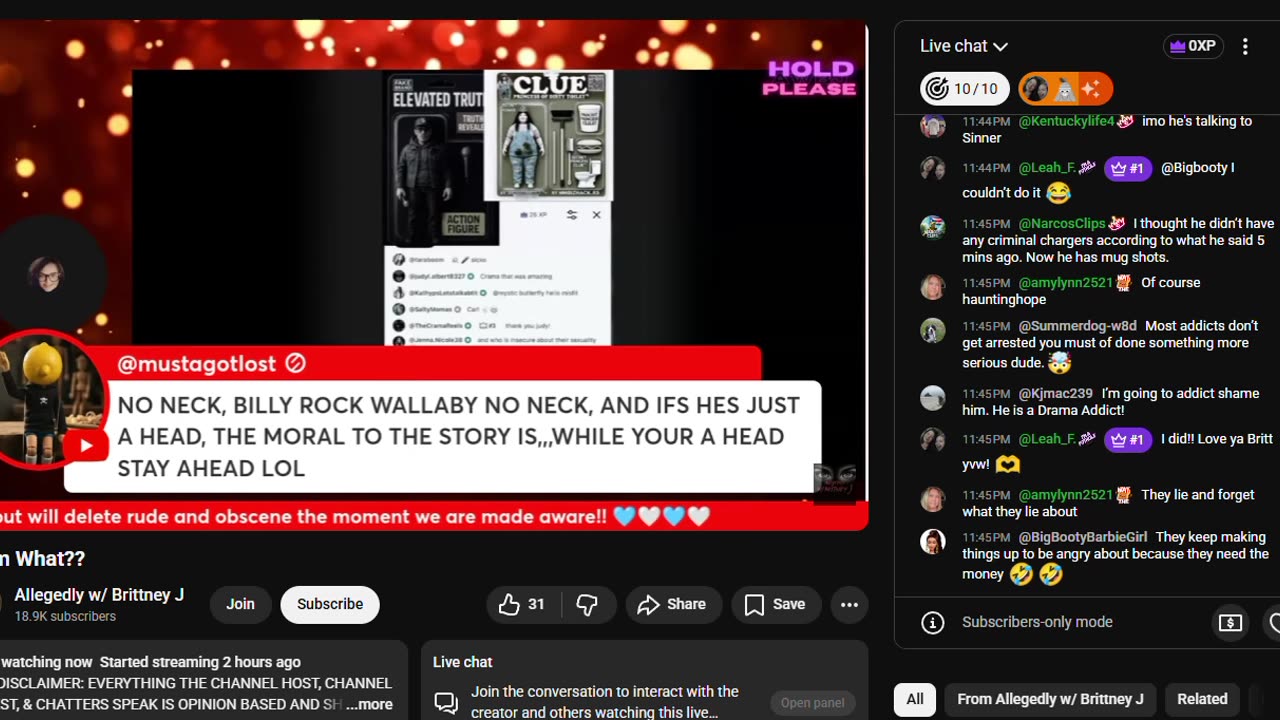
Task: Click @Leah_F. on 'couldn't do it' message
Action: pyautogui.click(x=1047, y=168)
